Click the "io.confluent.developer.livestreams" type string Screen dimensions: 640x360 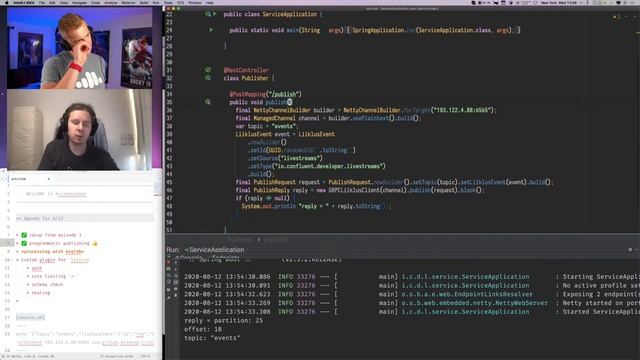329,166
